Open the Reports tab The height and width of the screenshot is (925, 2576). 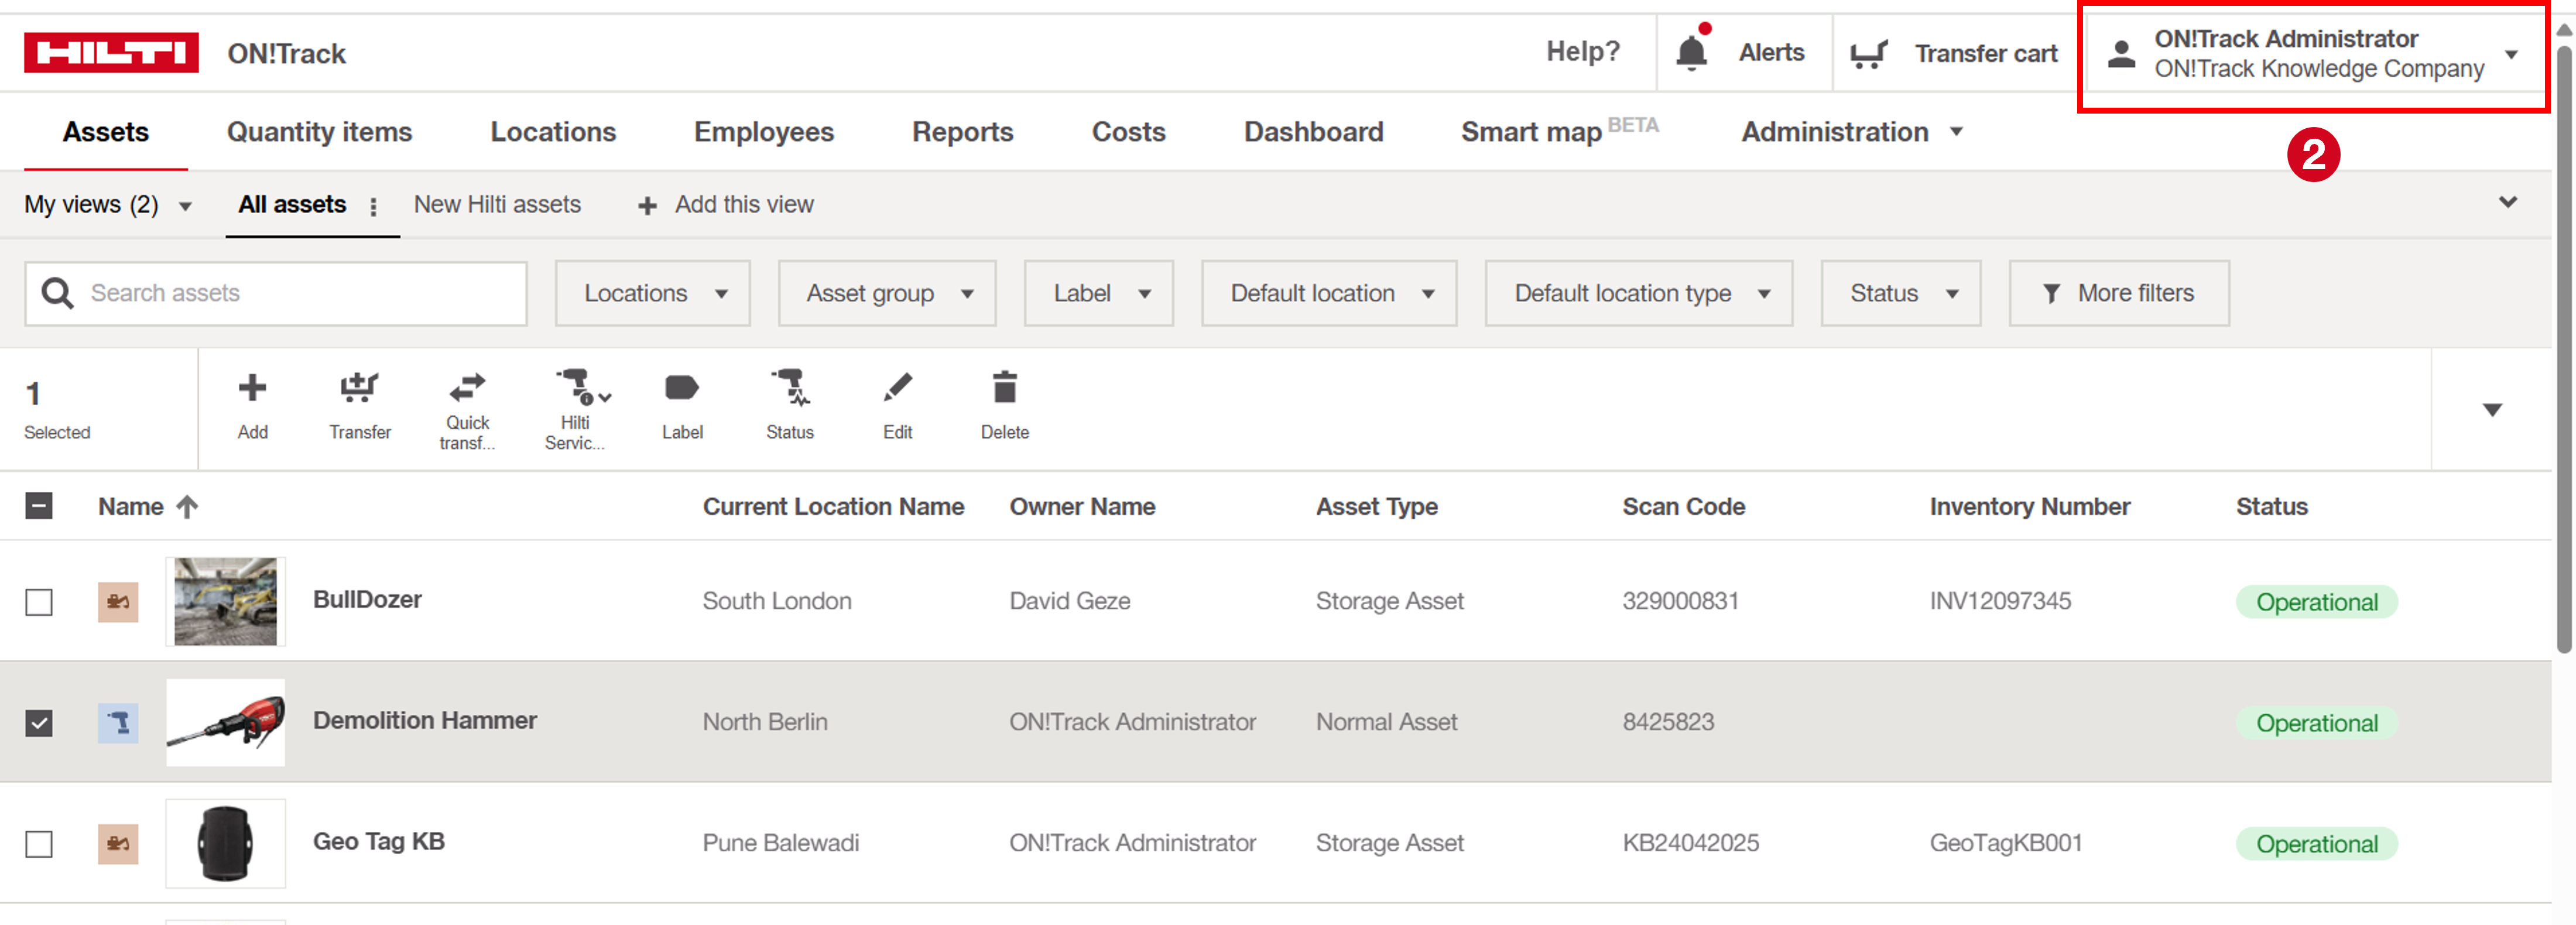pyautogui.click(x=962, y=132)
